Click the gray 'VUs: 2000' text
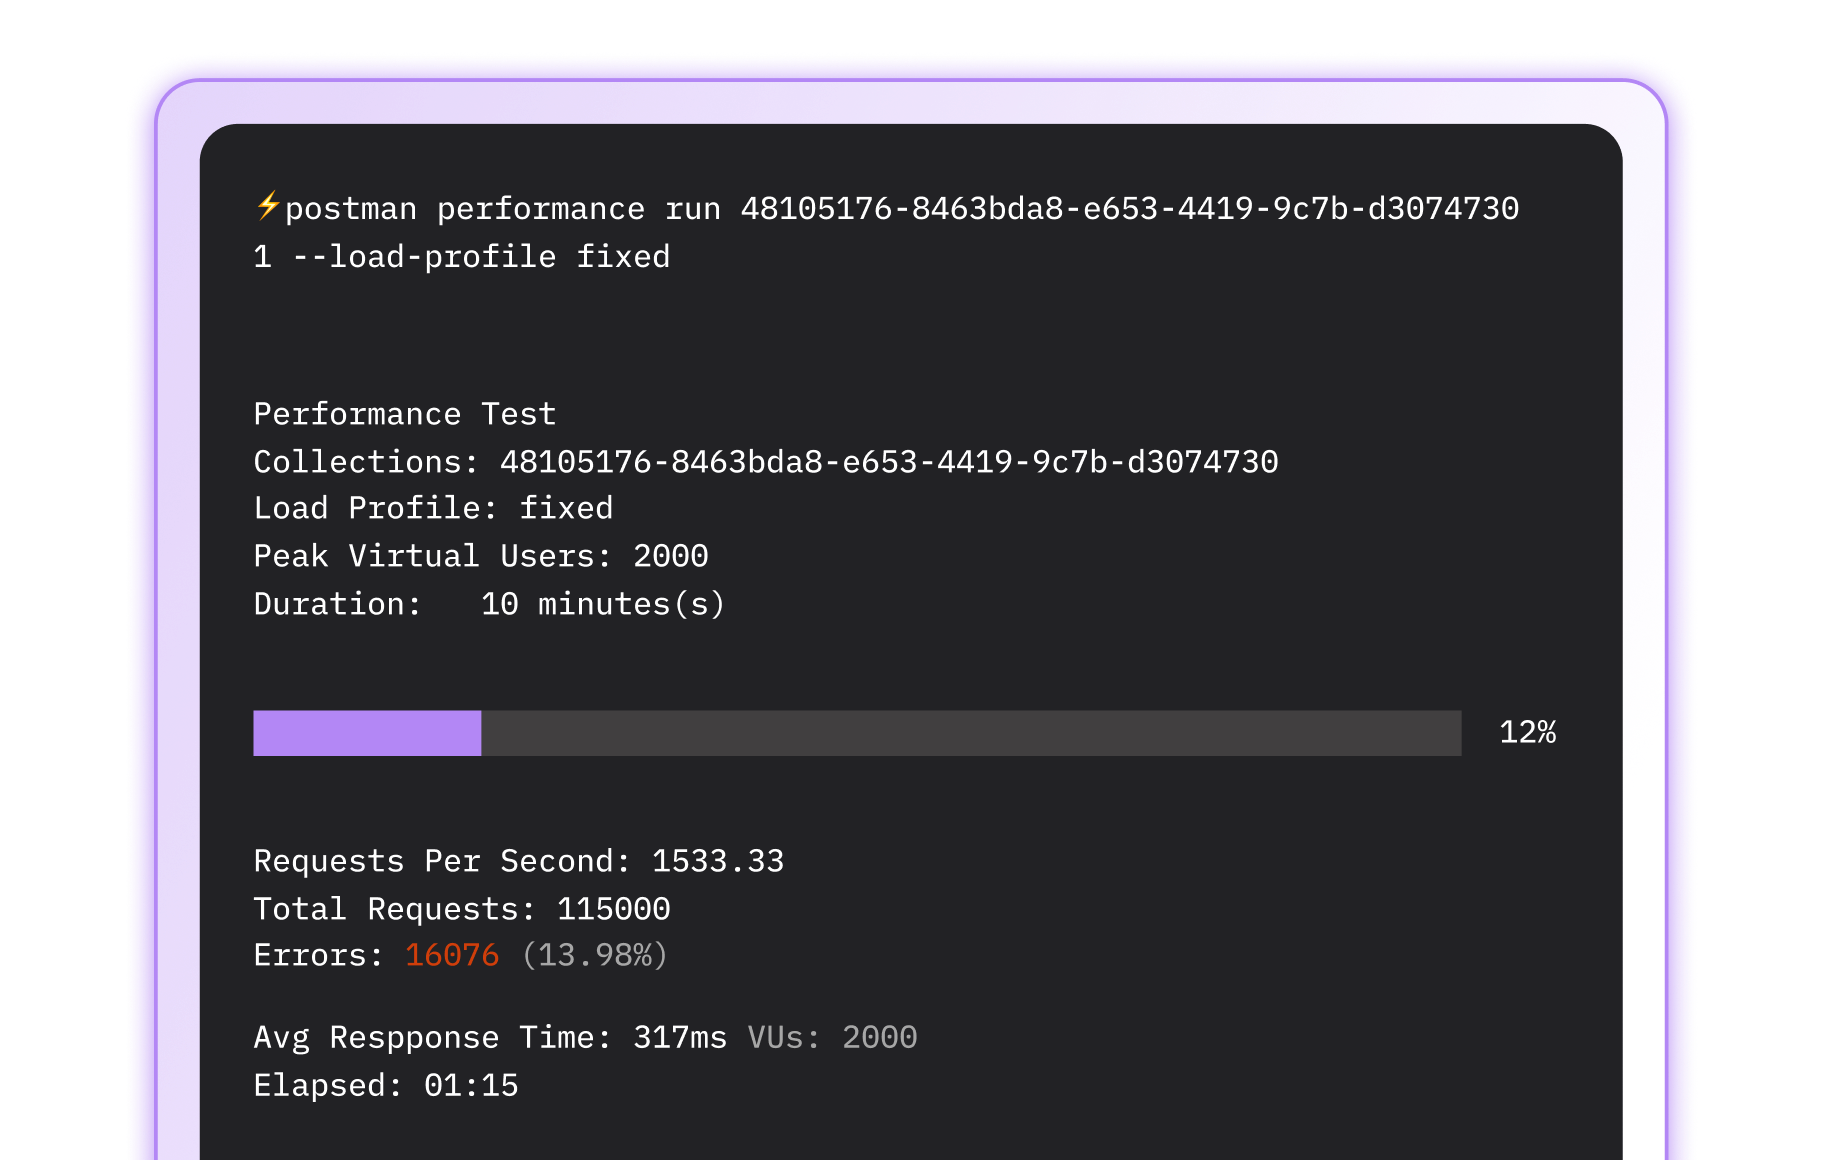 [832, 1037]
